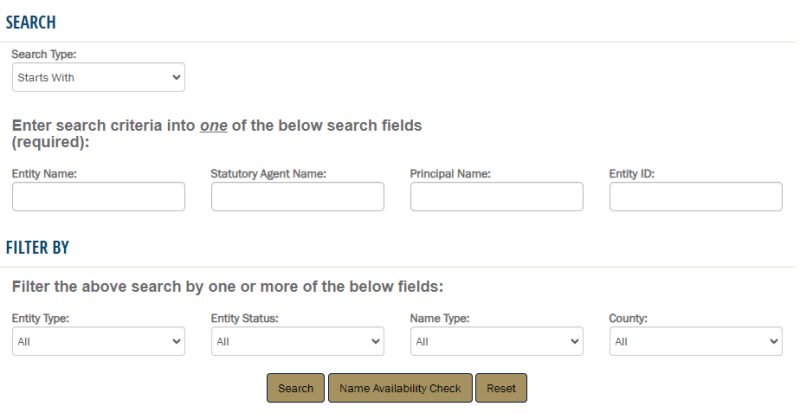Image resolution: width=800 pixels, height=413 pixels.
Task: Click the 'Entity Status:' label
Action: click(x=244, y=318)
